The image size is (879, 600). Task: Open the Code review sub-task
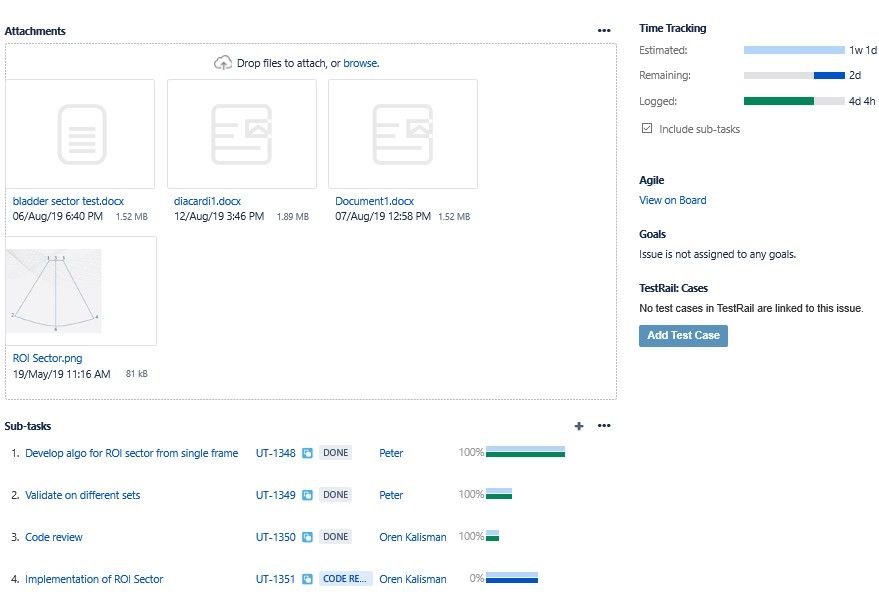54,537
